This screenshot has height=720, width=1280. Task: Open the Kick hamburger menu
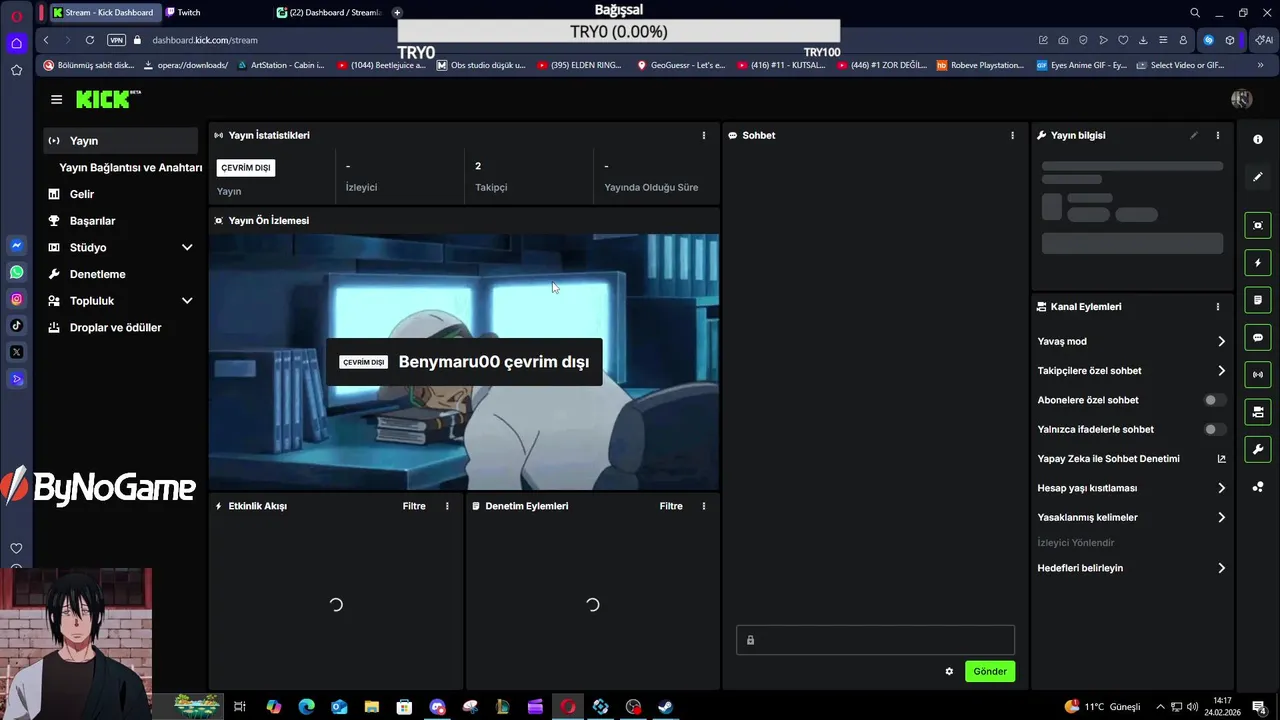(x=56, y=99)
